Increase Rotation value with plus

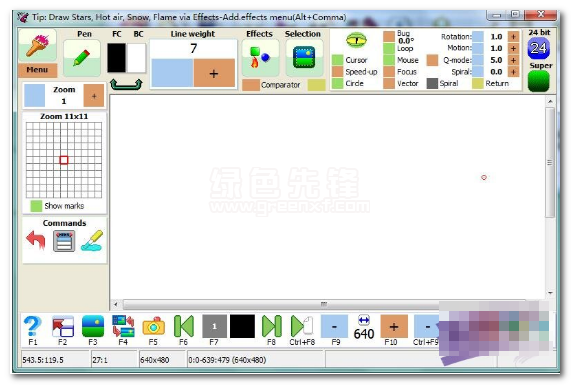point(513,37)
